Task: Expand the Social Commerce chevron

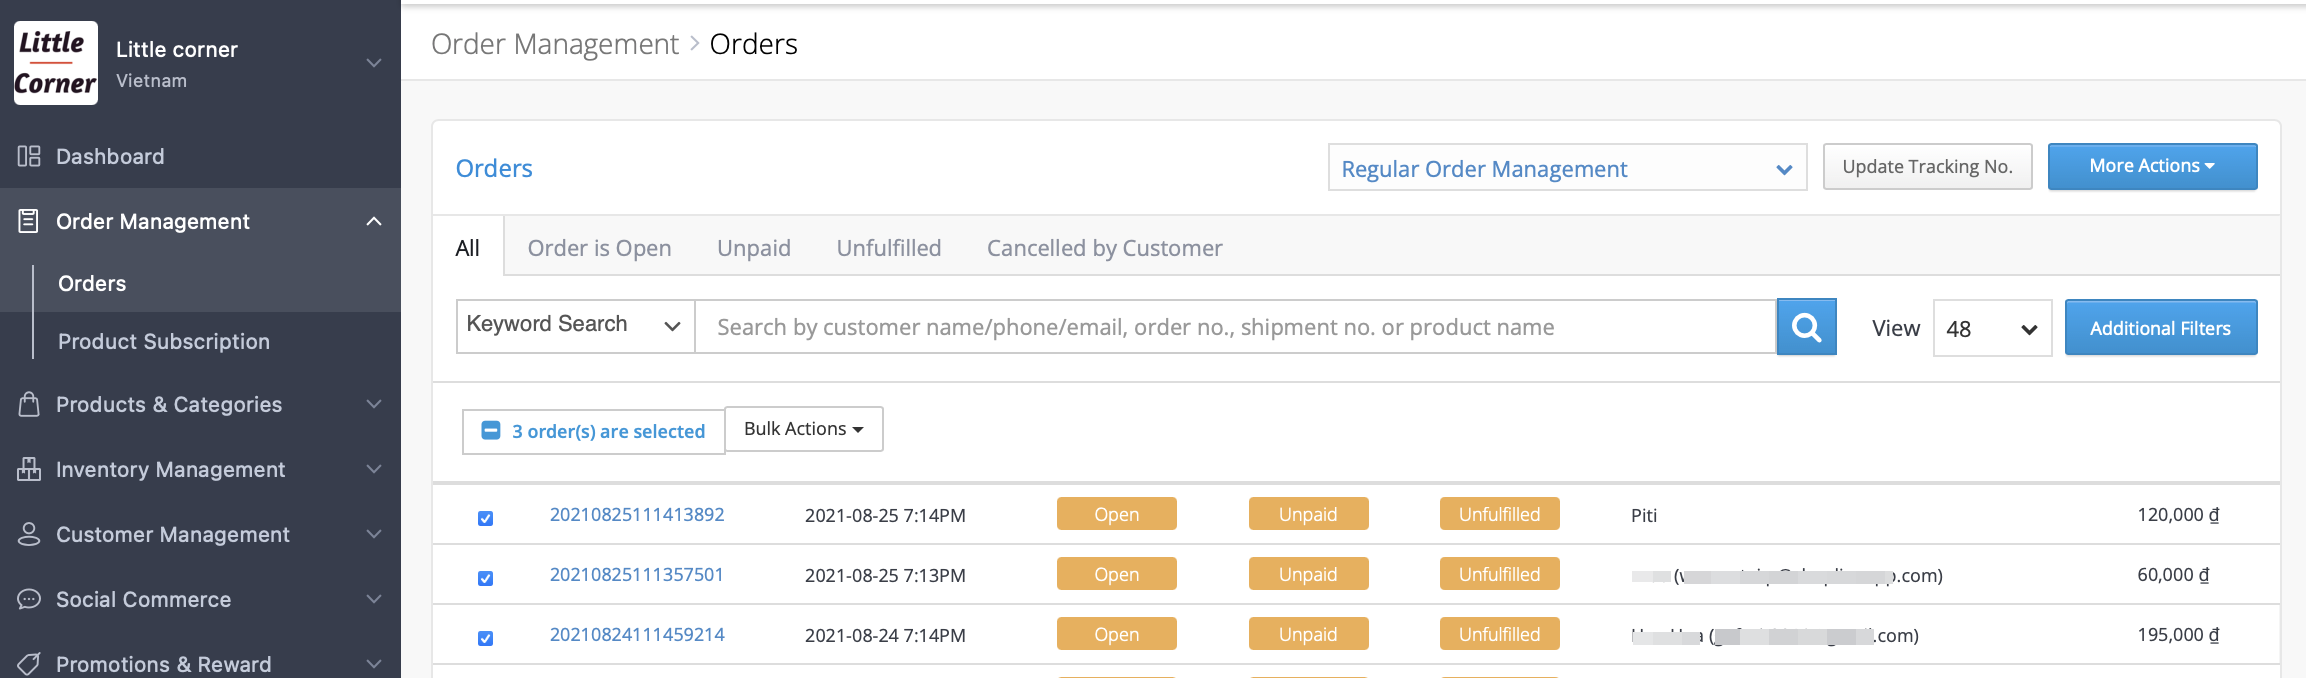Action: point(374,599)
